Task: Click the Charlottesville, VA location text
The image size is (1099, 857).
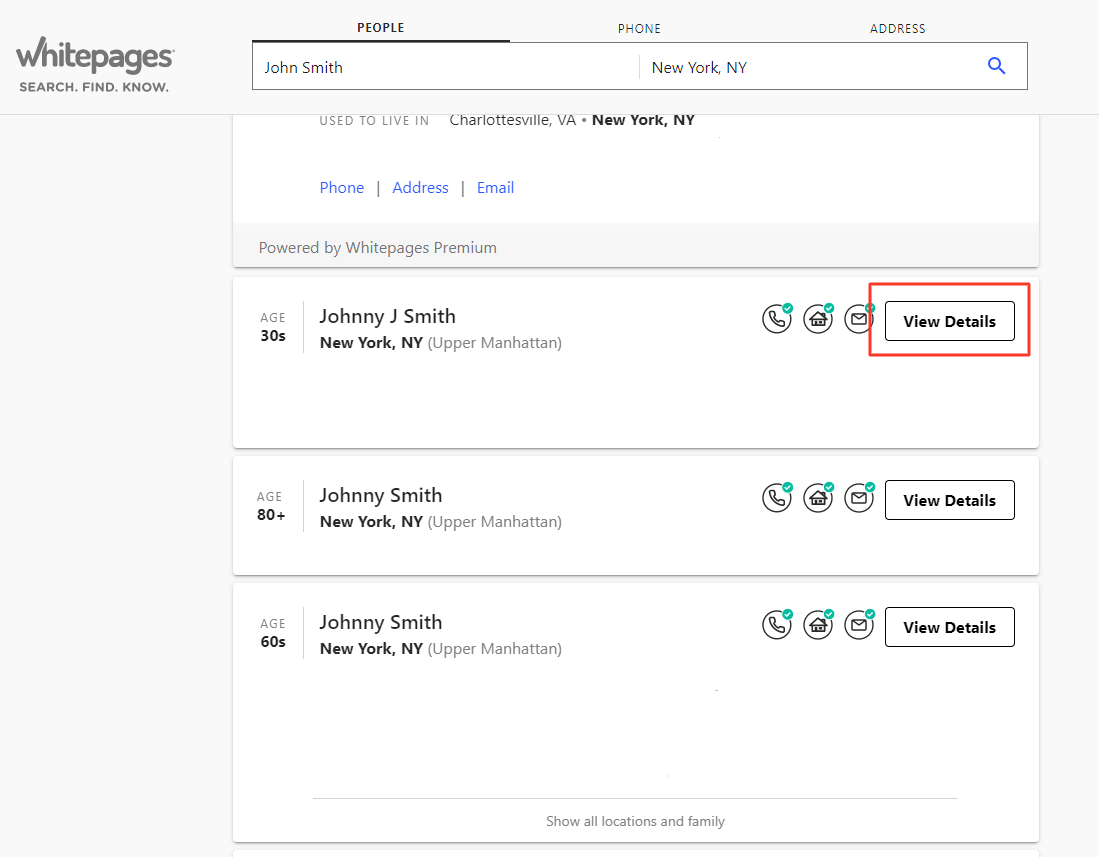Action: [513, 120]
